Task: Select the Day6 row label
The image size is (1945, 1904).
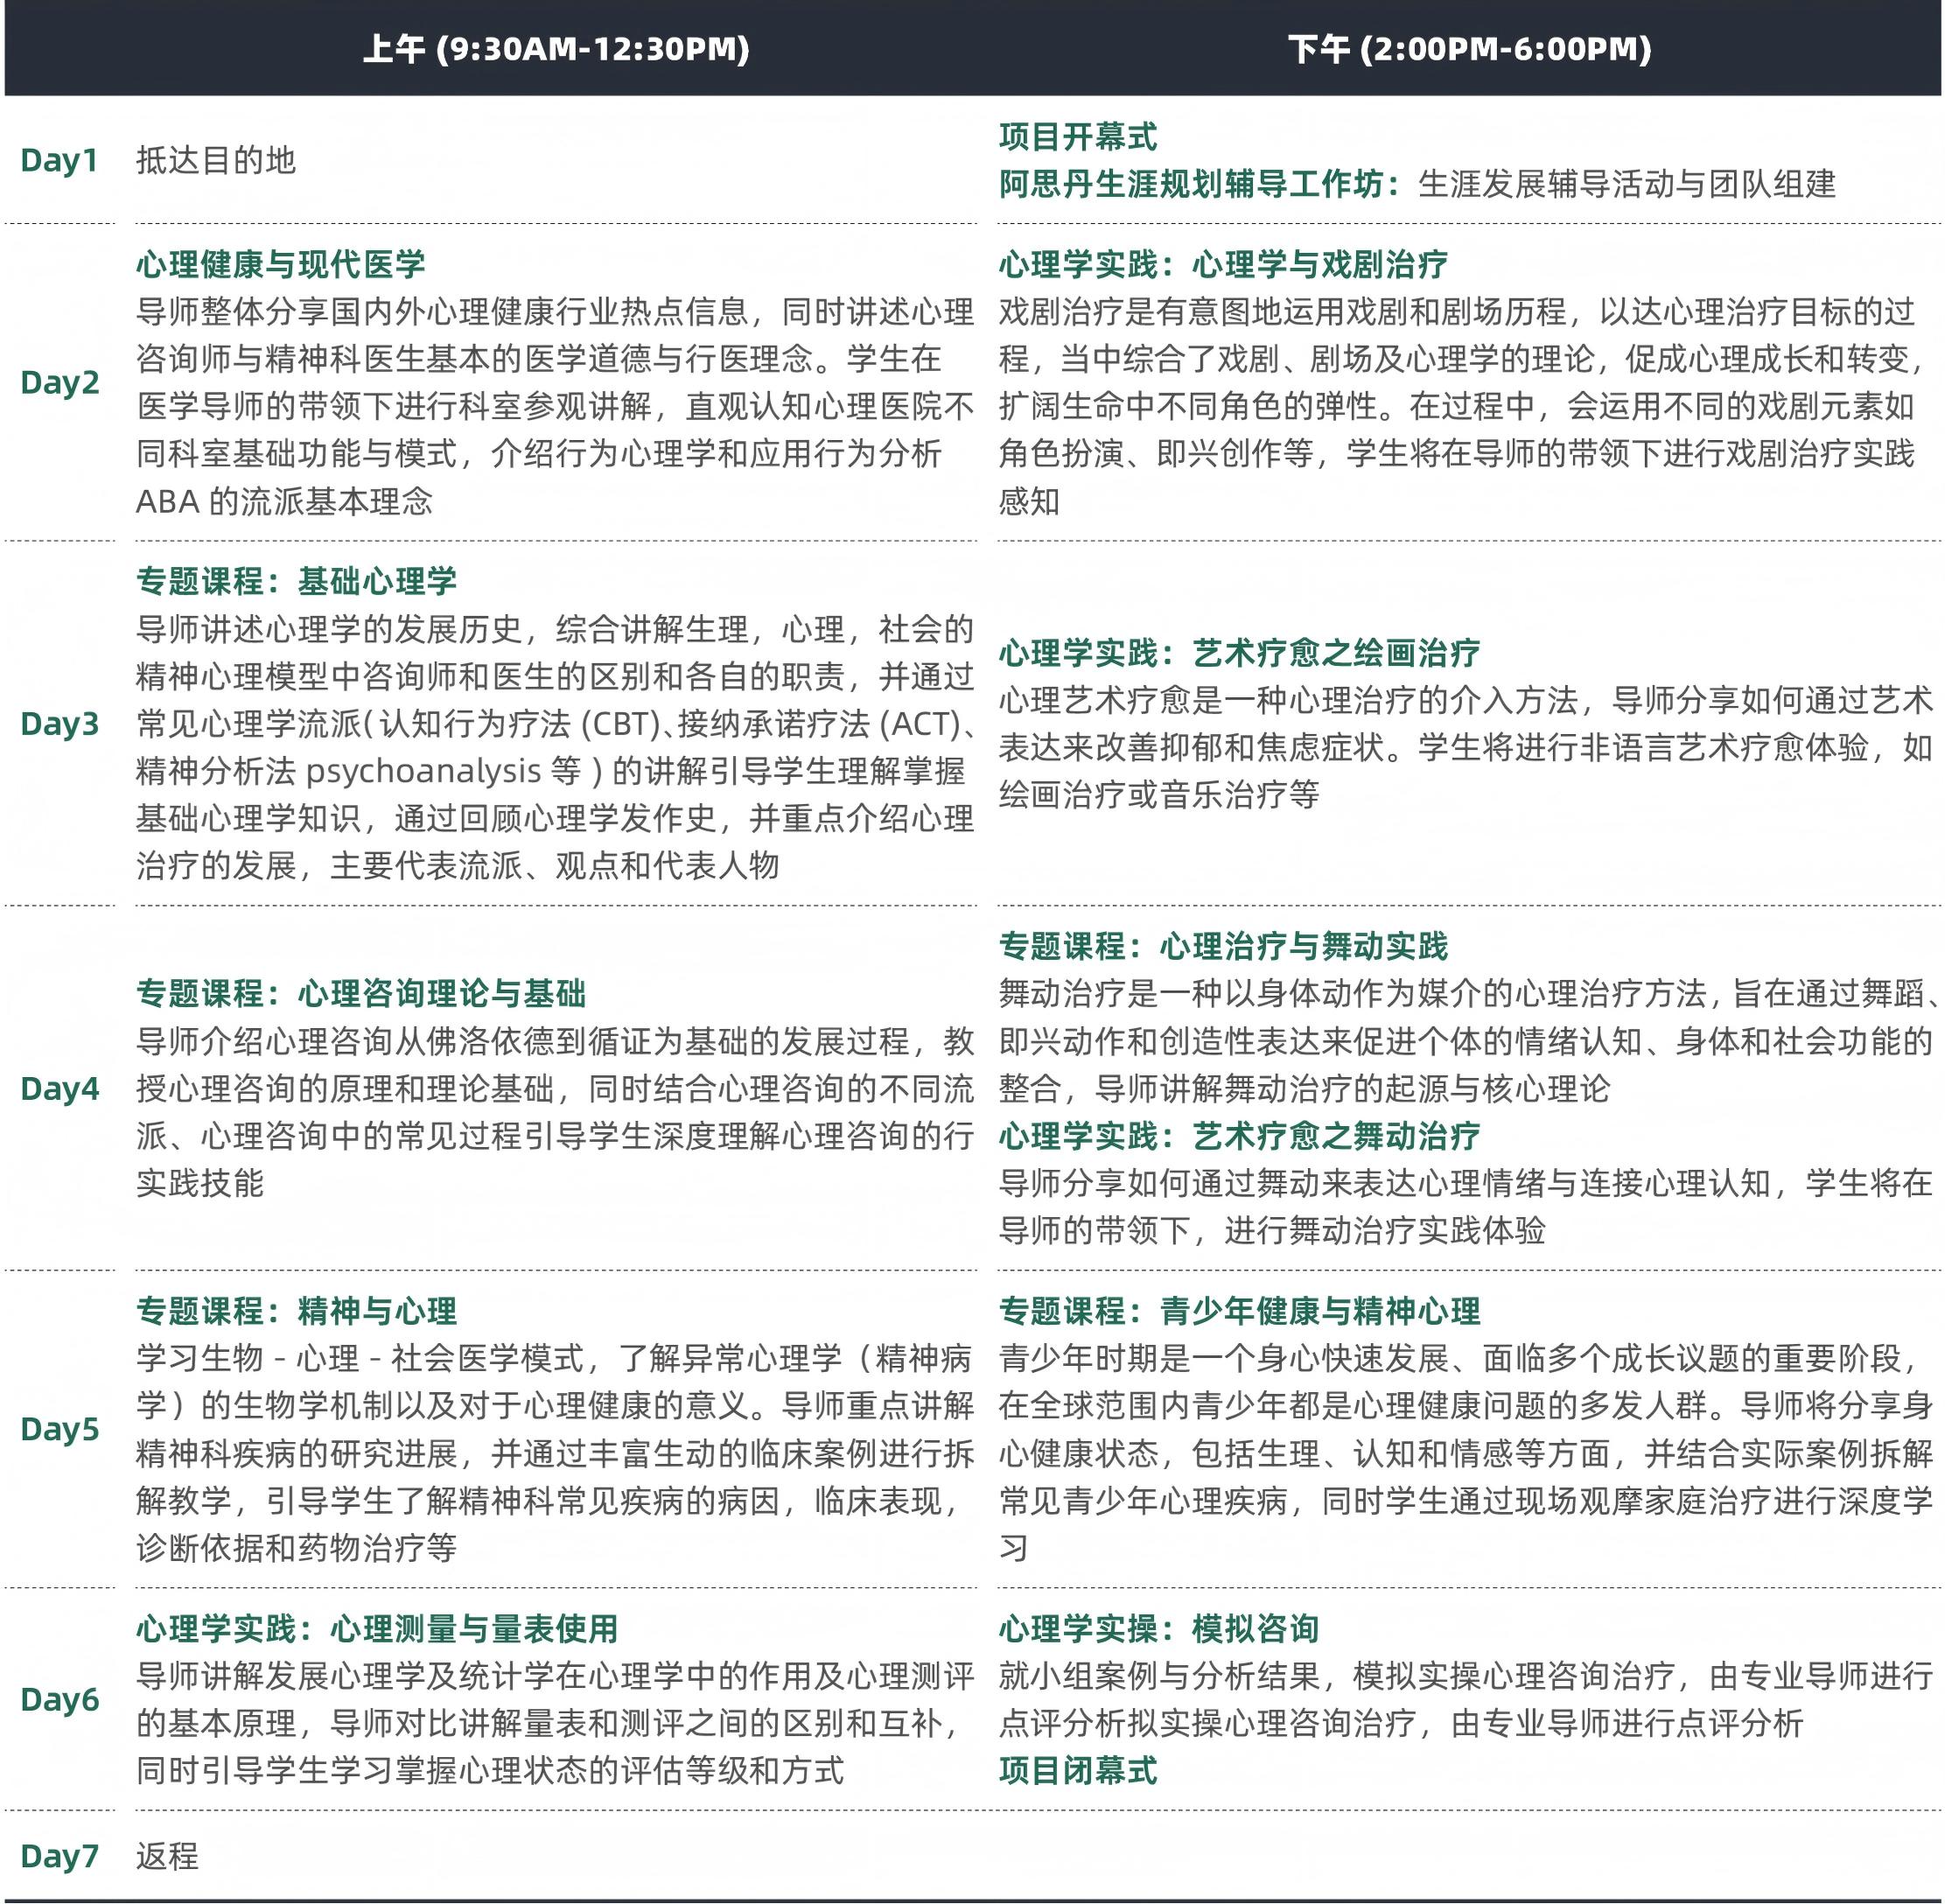Action: click(x=59, y=1699)
